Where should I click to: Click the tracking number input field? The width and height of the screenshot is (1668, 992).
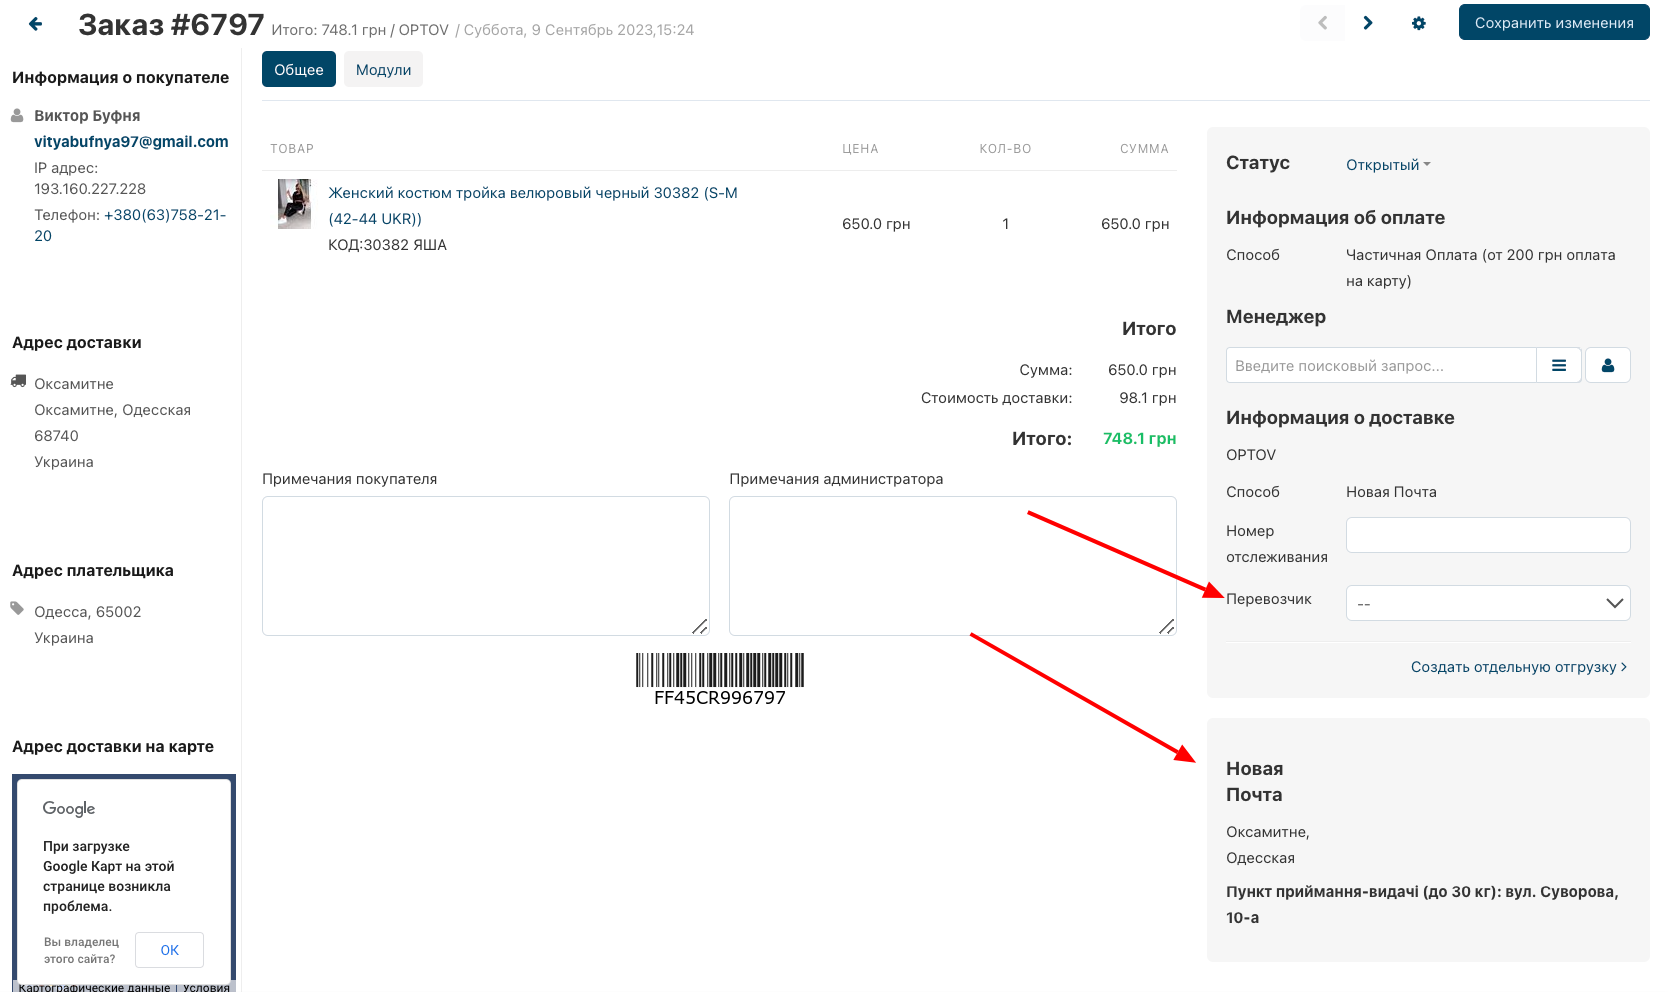click(x=1487, y=535)
